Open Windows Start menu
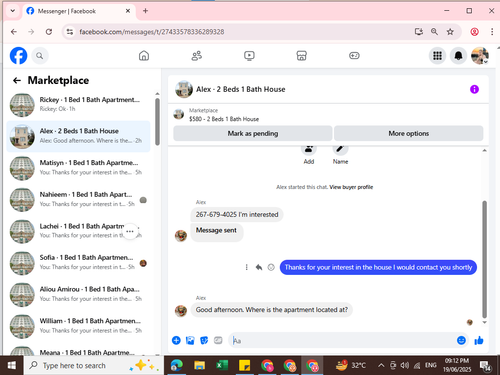 [x=12, y=366]
